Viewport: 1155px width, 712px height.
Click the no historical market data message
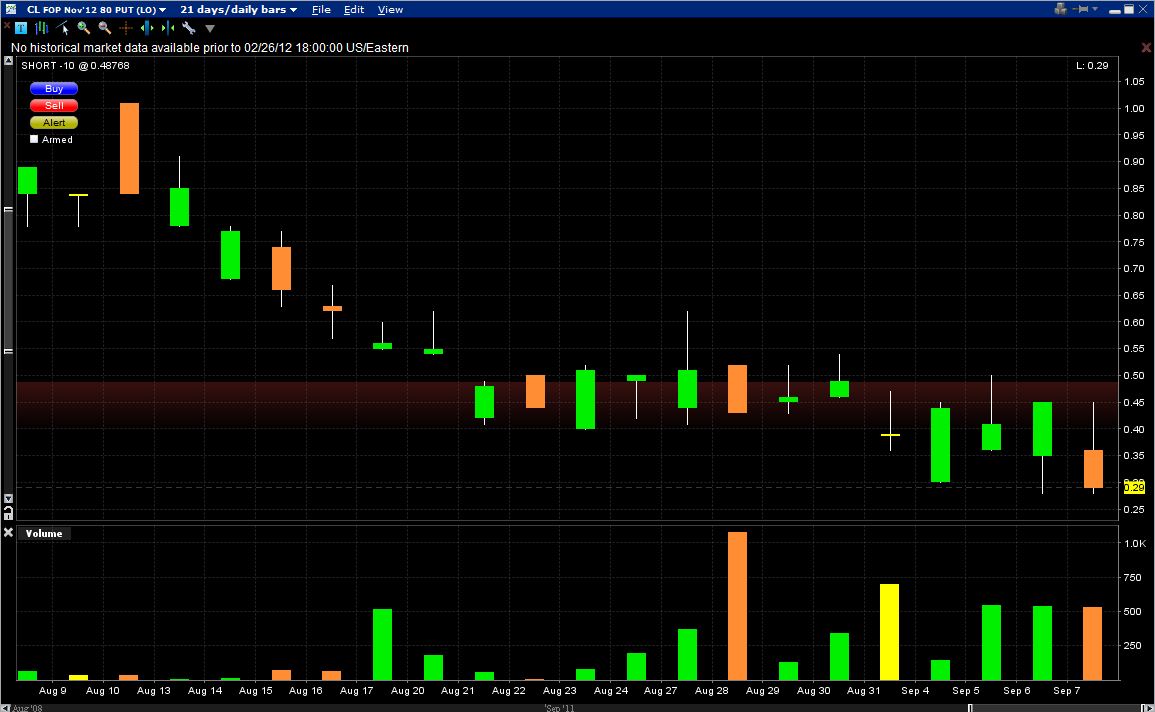click(x=210, y=48)
